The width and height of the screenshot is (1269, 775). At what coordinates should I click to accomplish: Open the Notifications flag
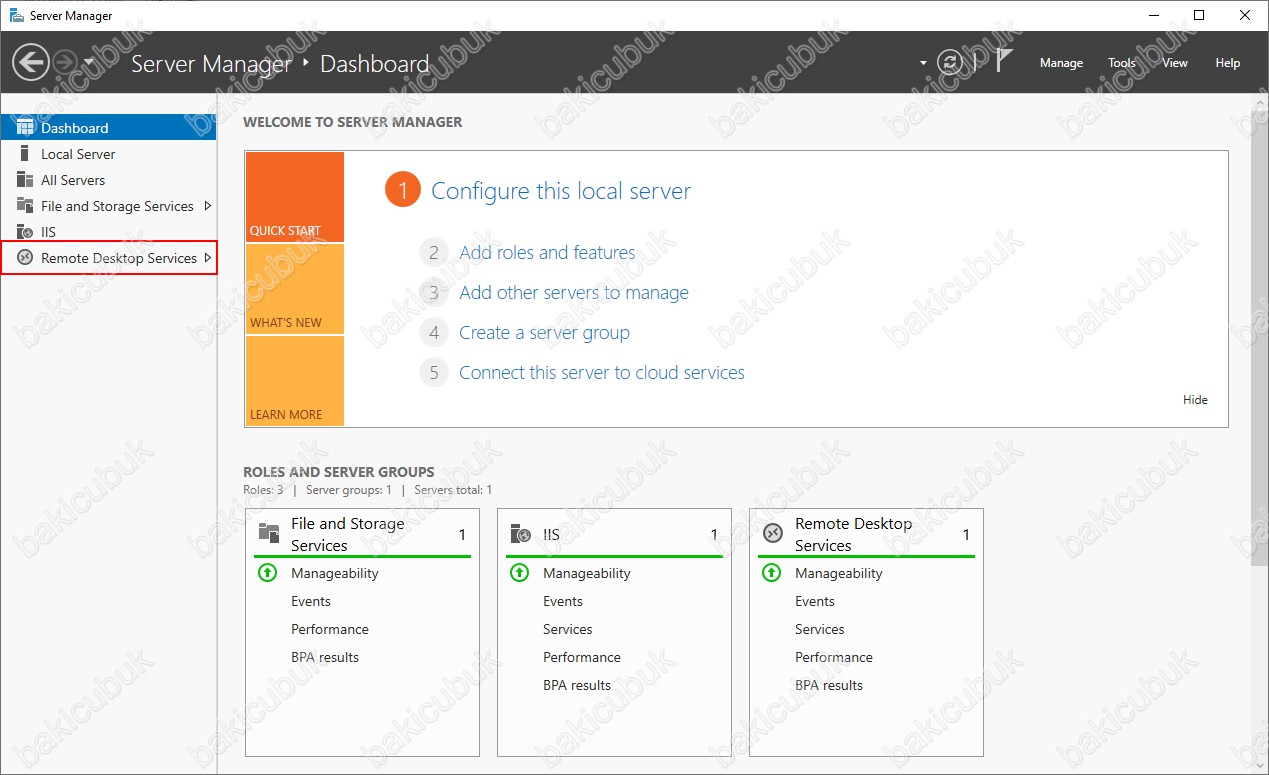(x=1004, y=61)
